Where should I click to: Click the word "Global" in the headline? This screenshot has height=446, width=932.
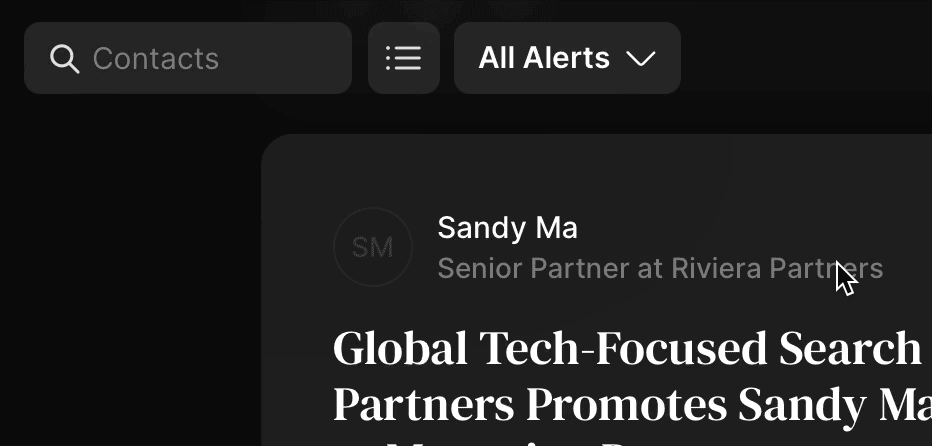pos(400,348)
